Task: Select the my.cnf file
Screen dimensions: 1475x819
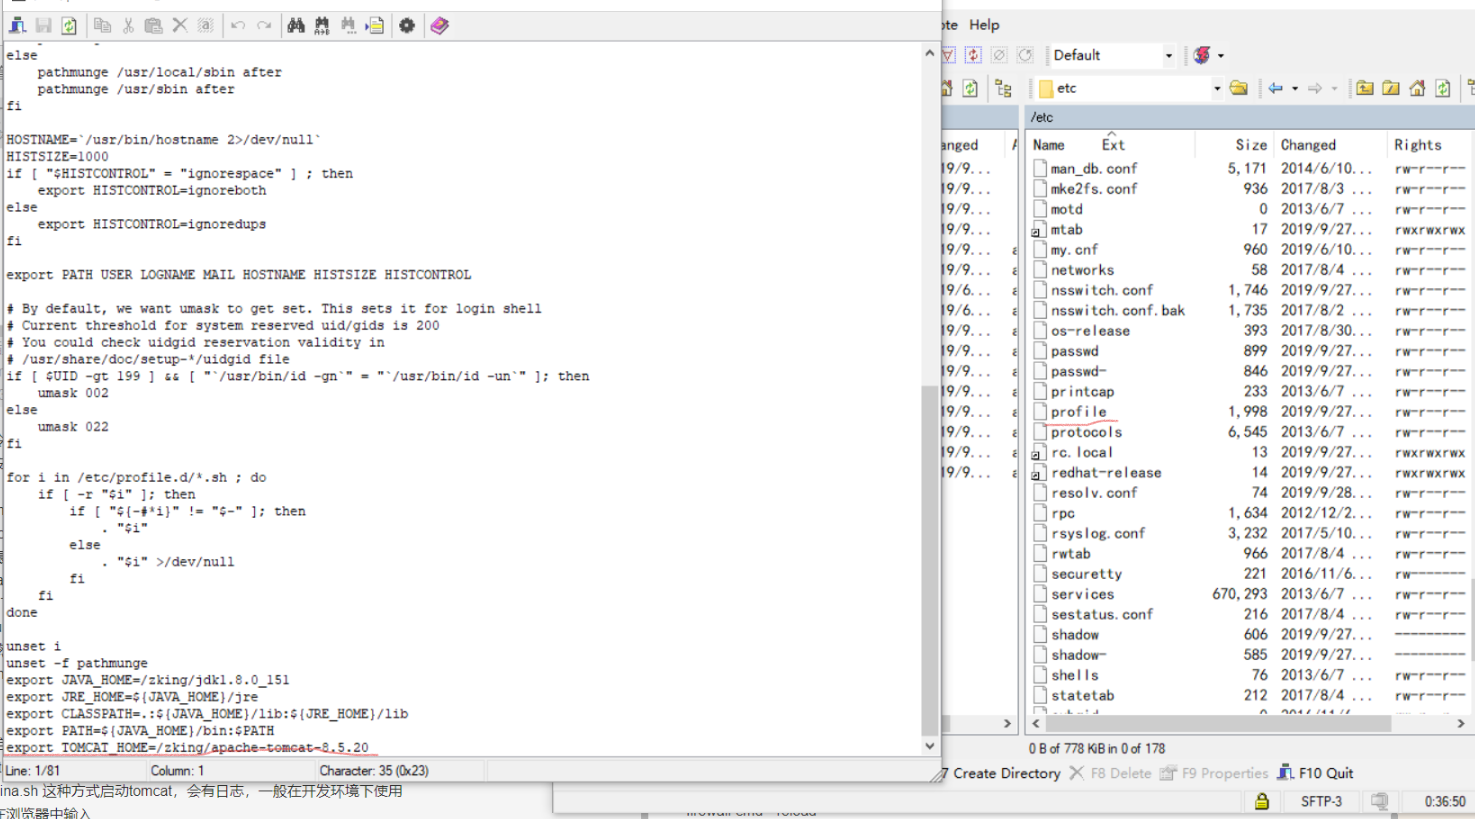Action: pyautogui.click(x=1074, y=250)
